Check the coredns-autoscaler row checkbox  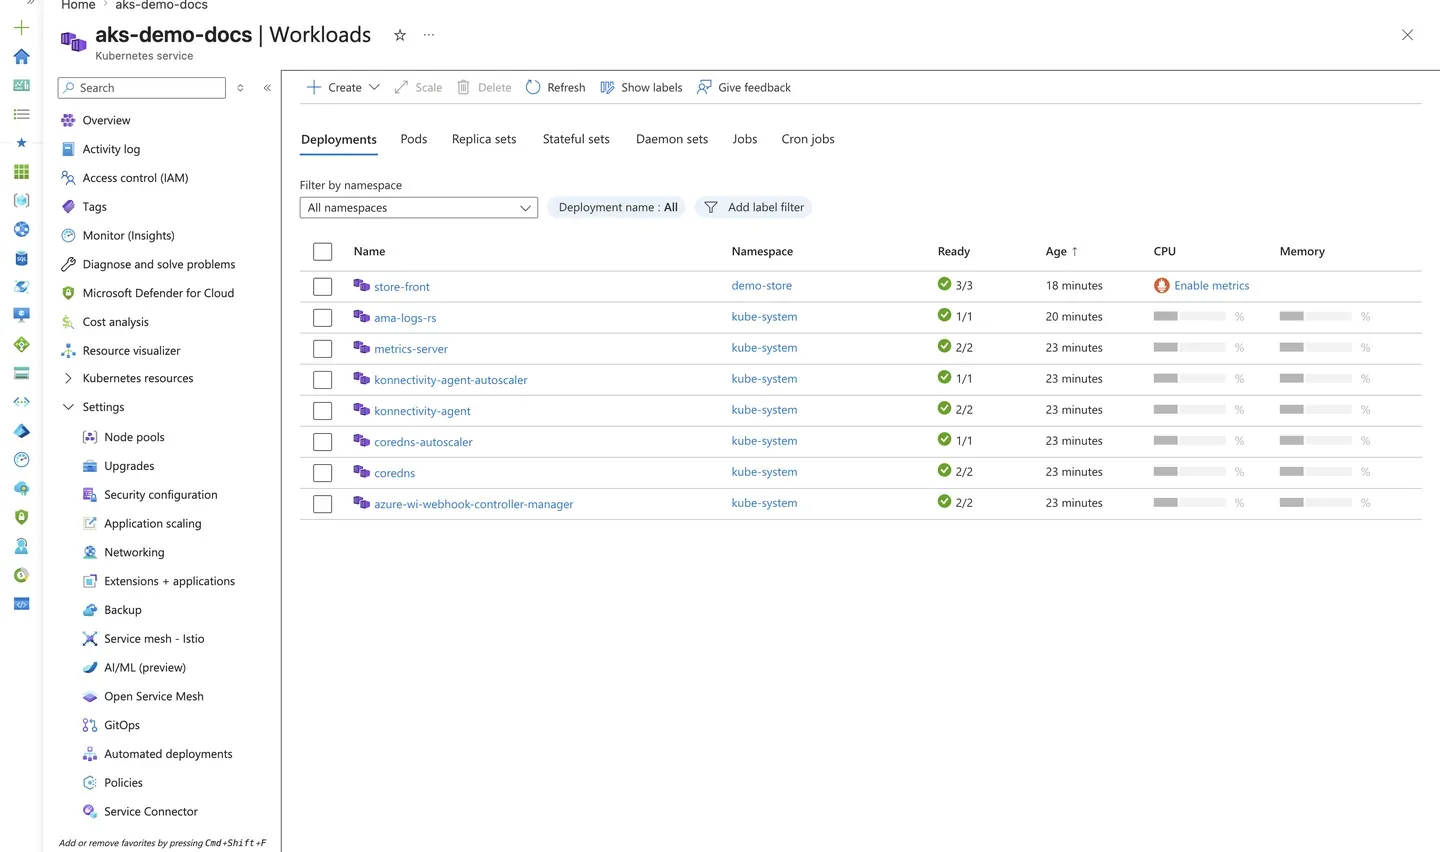coord(322,442)
